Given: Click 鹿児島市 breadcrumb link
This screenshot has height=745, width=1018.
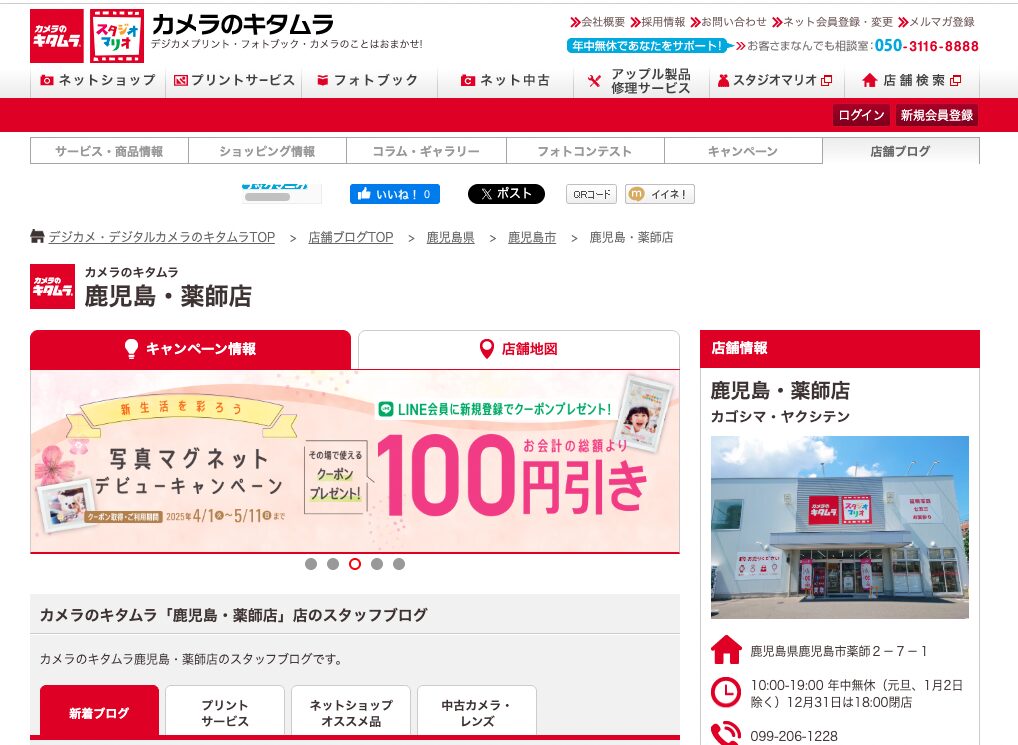Looking at the screenshot, I should [532, 238].
